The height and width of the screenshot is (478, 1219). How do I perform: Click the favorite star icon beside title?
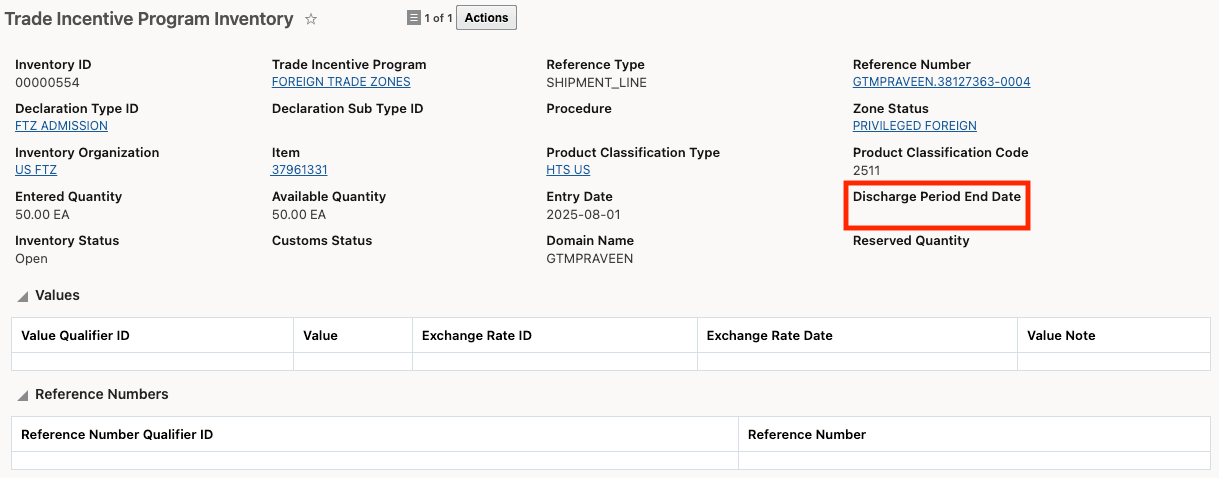pyautogui.click(x=311, y=19)
